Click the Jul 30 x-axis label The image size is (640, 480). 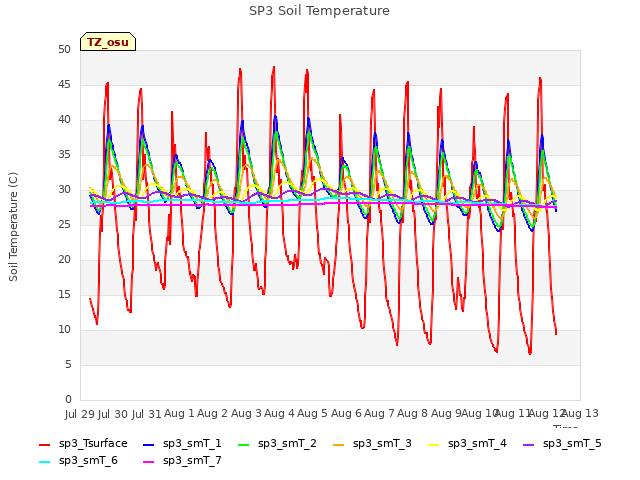click(113, 414)
